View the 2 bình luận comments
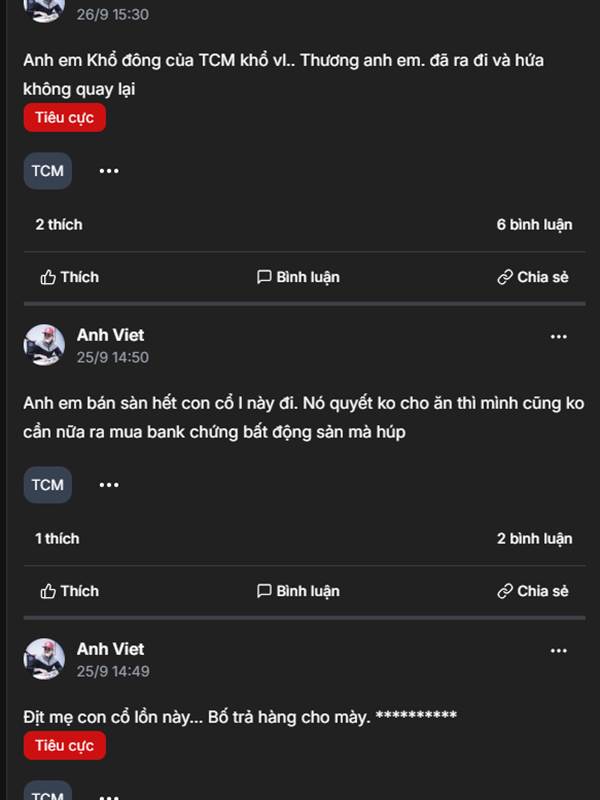The width and height of the screenshot is (600, 800). pos(534,539)
